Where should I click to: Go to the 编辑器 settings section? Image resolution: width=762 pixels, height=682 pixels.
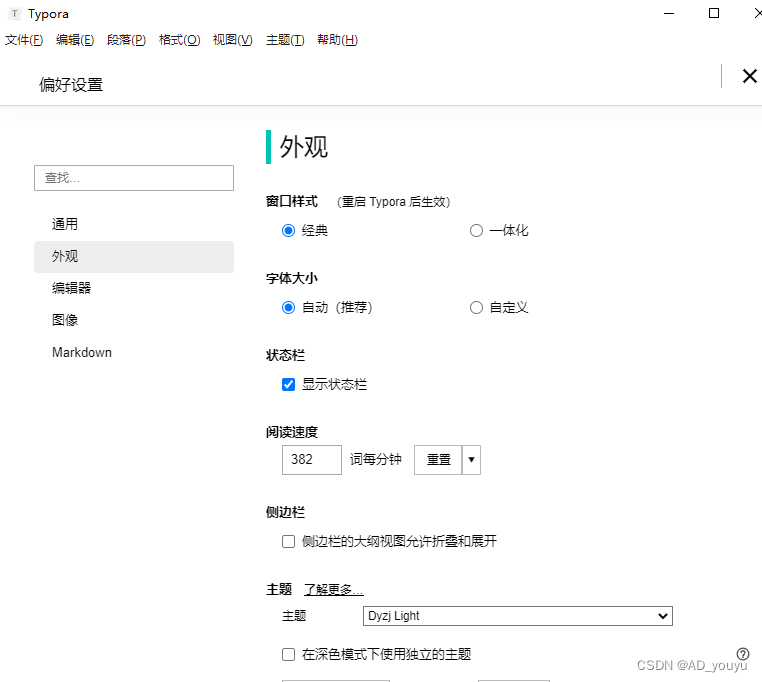click(134, 288)
